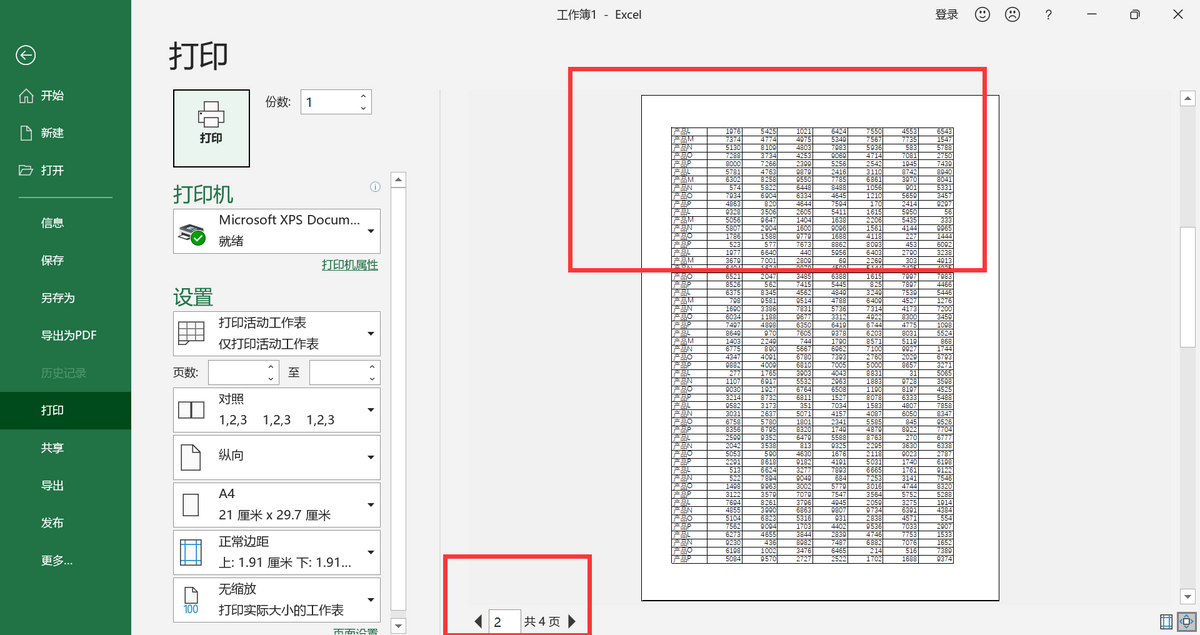Go back using the circled arrow icon

(x=26, y=56)
